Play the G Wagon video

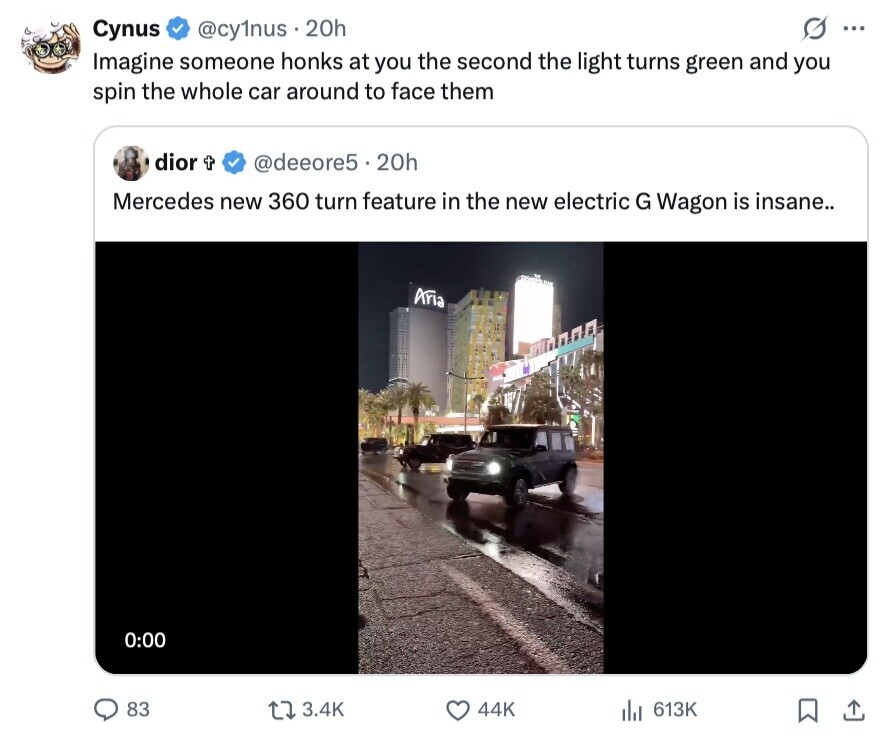480,457
